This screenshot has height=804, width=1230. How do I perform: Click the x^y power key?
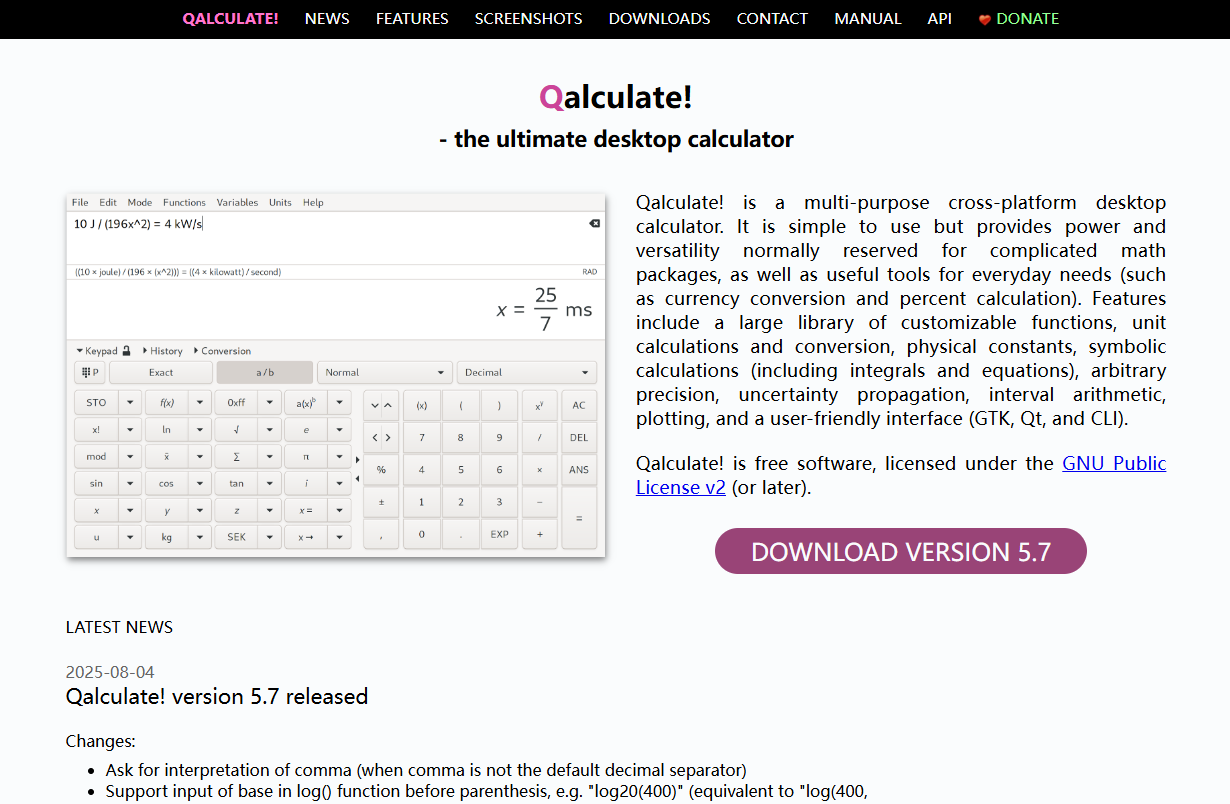540,406
